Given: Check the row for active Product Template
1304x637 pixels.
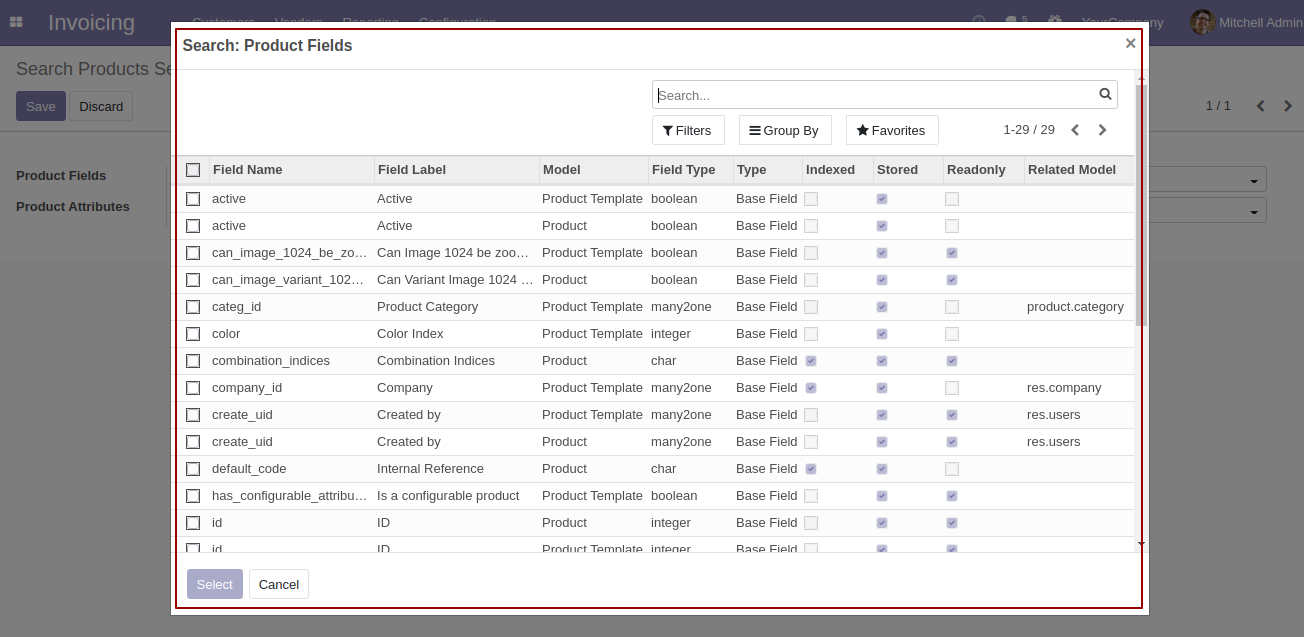Looking at the screenshot, I should point(193,199).
